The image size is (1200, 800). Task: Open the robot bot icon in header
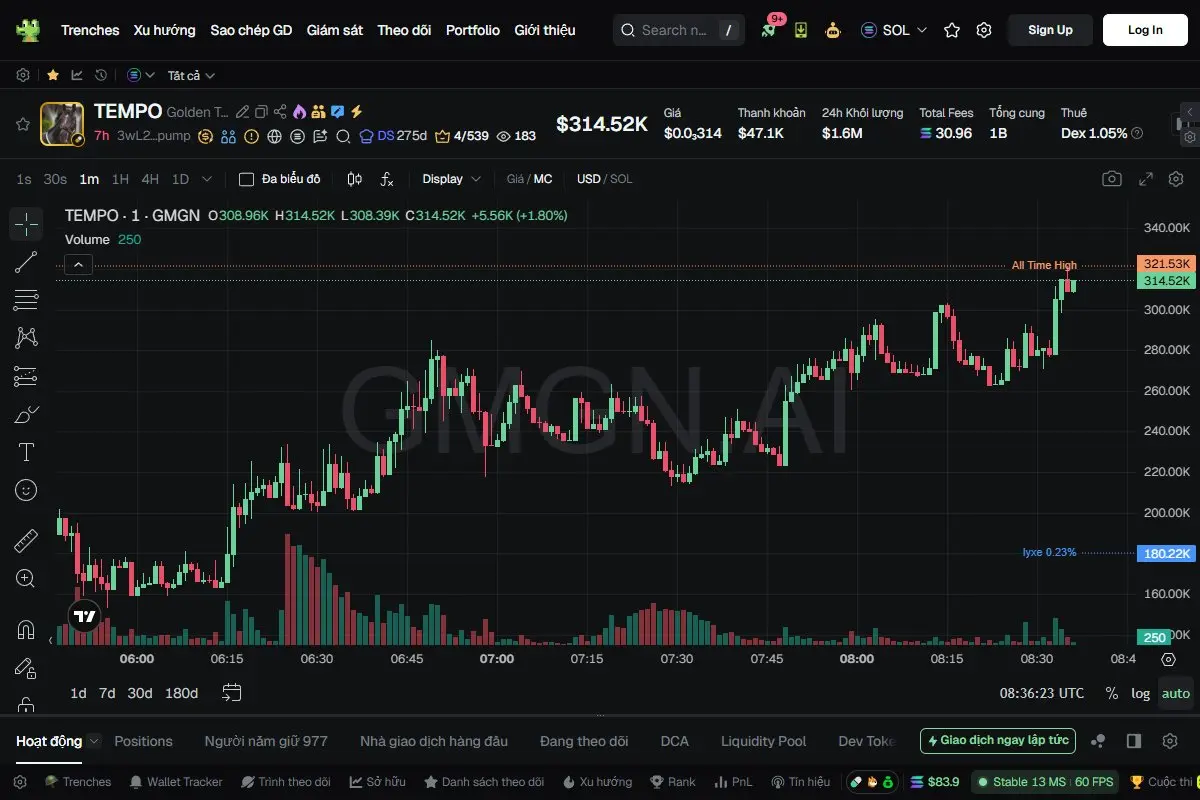pyautogui.click(x=833, y=30)
